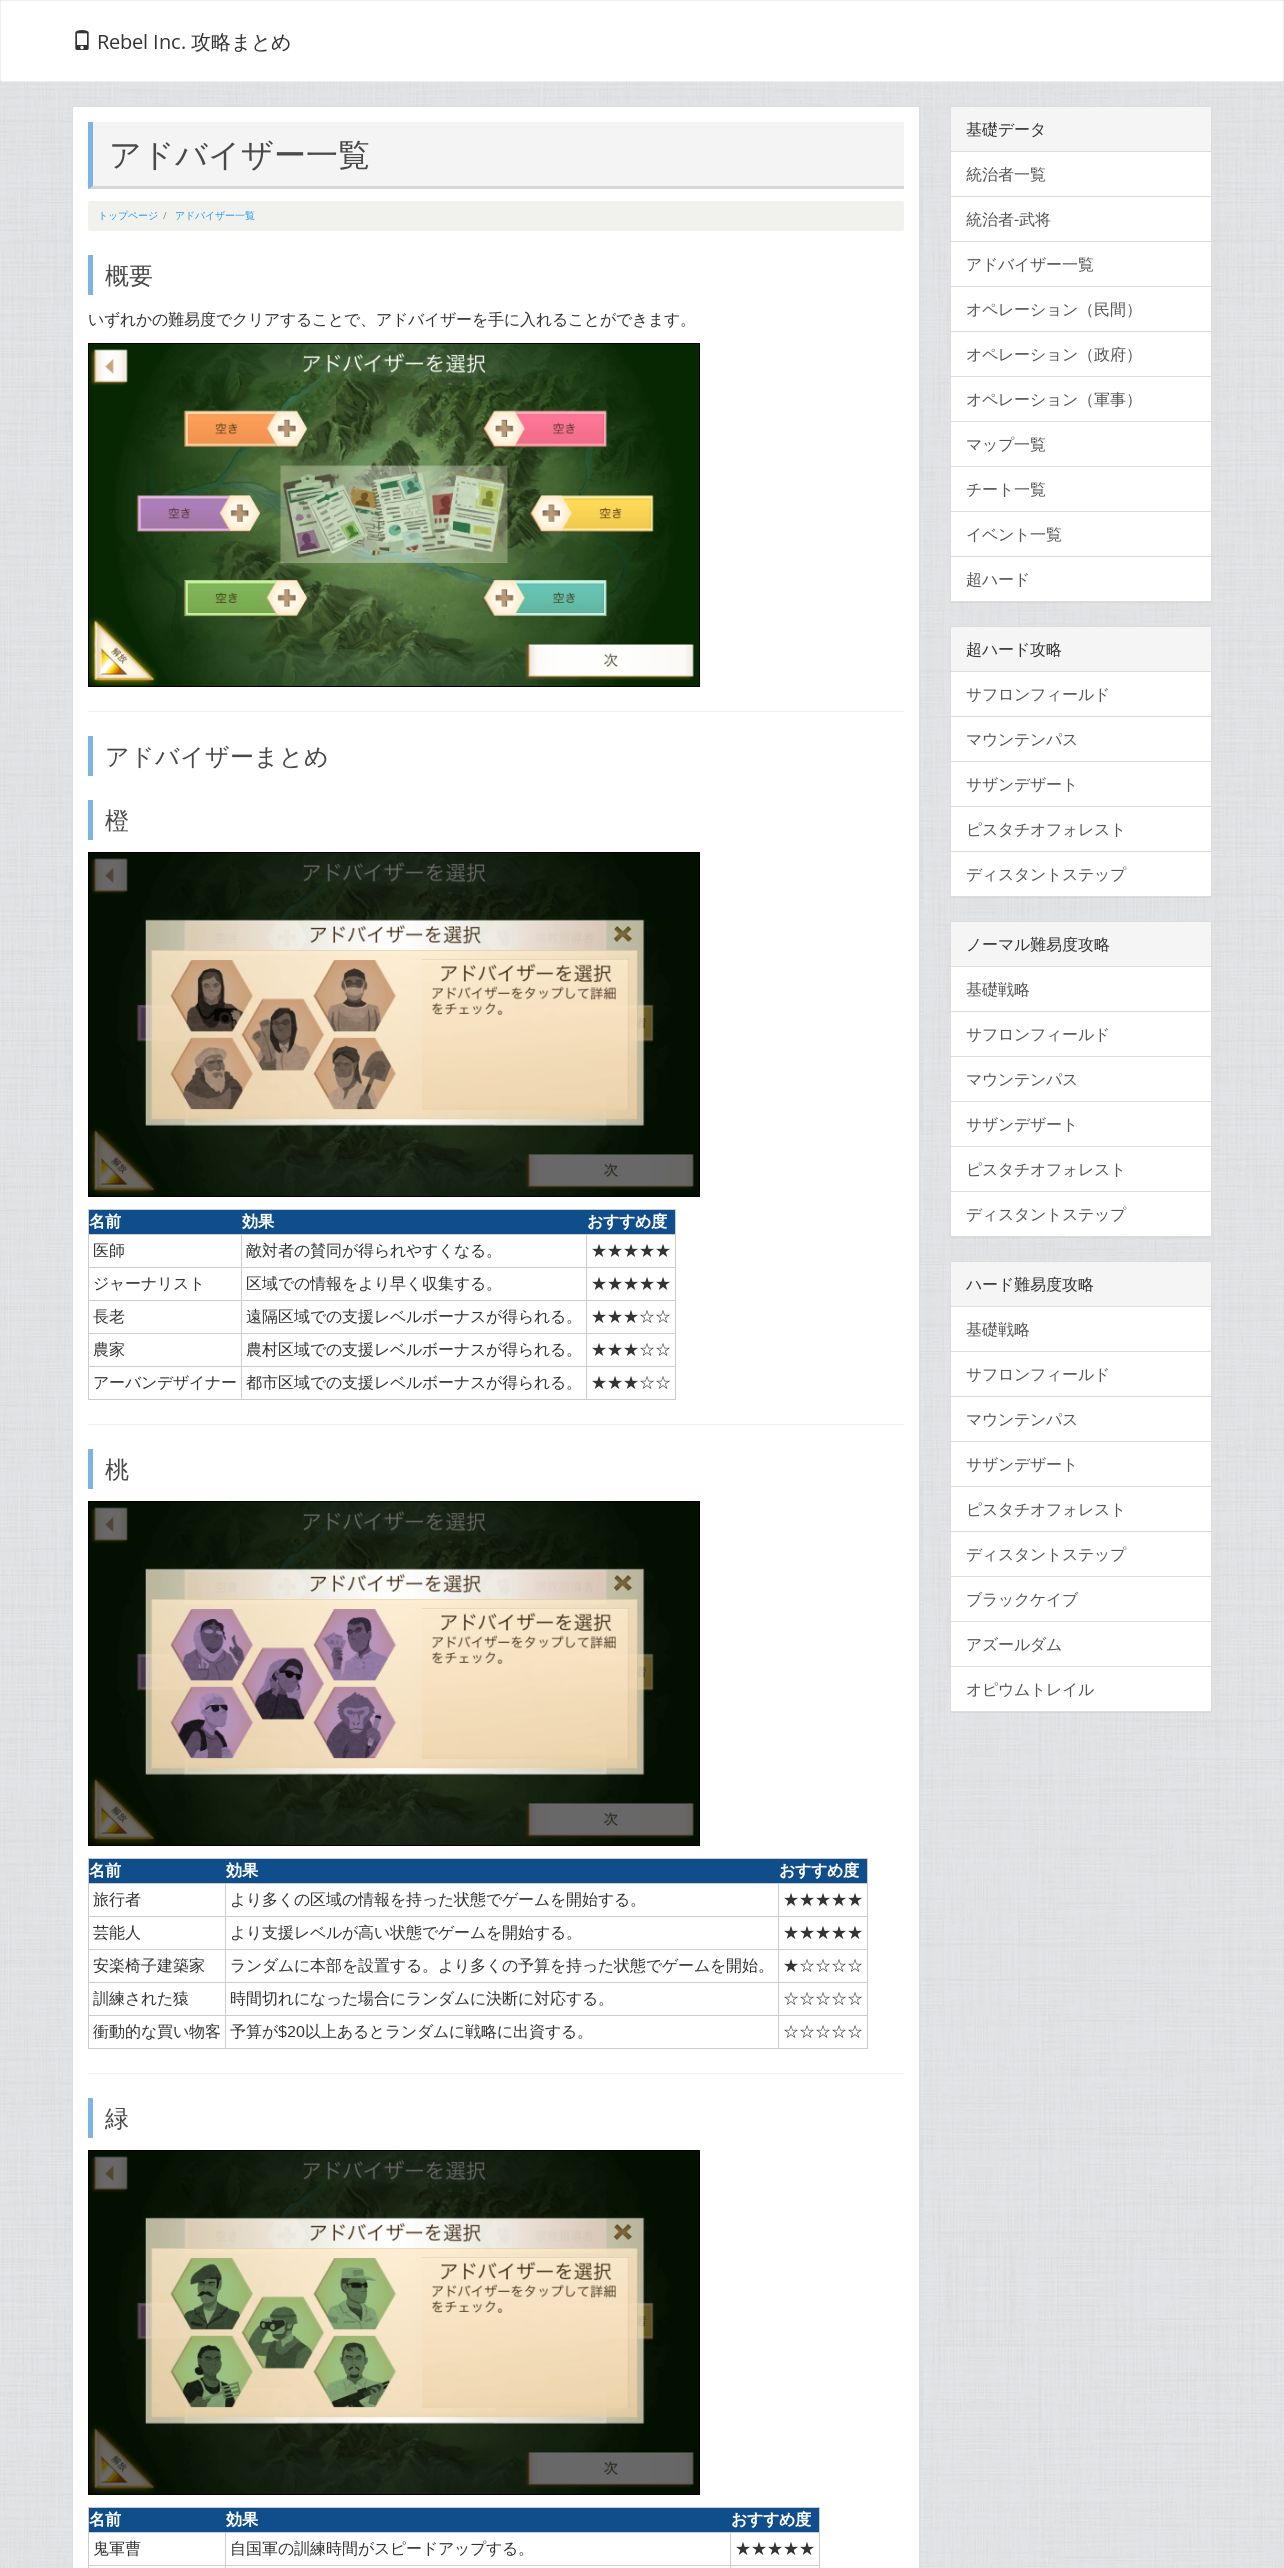The width and height of the screenshot is (1284, 2568).
Task: Open the トップページ breadcrumb link
Action: 128,216
